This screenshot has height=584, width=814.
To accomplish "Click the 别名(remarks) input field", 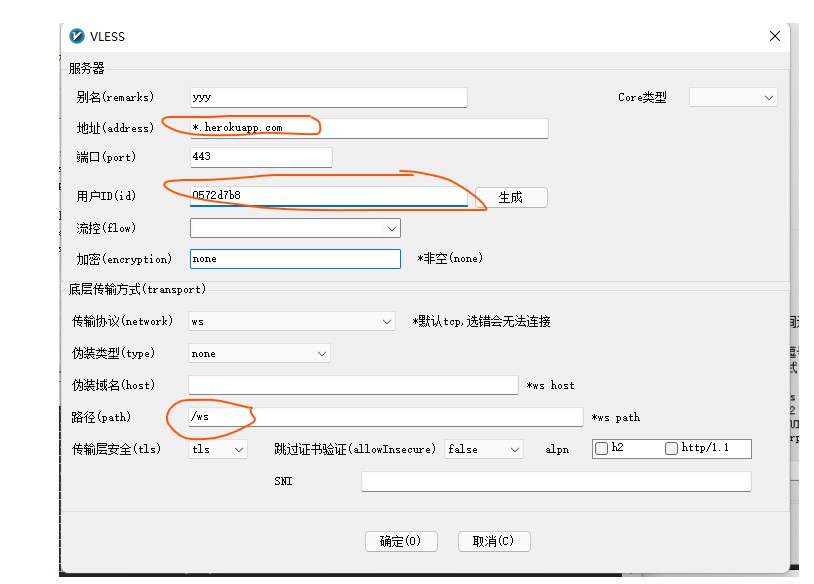I will [x=328, y=97].
